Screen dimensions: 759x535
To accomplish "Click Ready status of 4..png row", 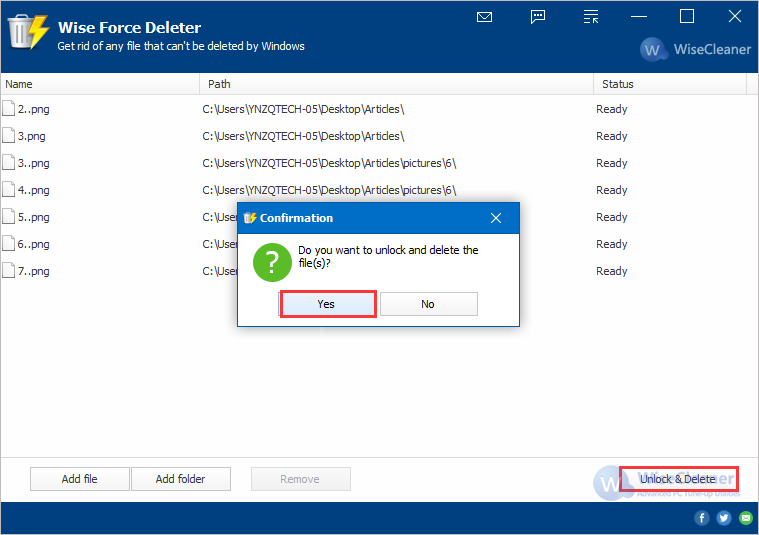I will point(611,190).
